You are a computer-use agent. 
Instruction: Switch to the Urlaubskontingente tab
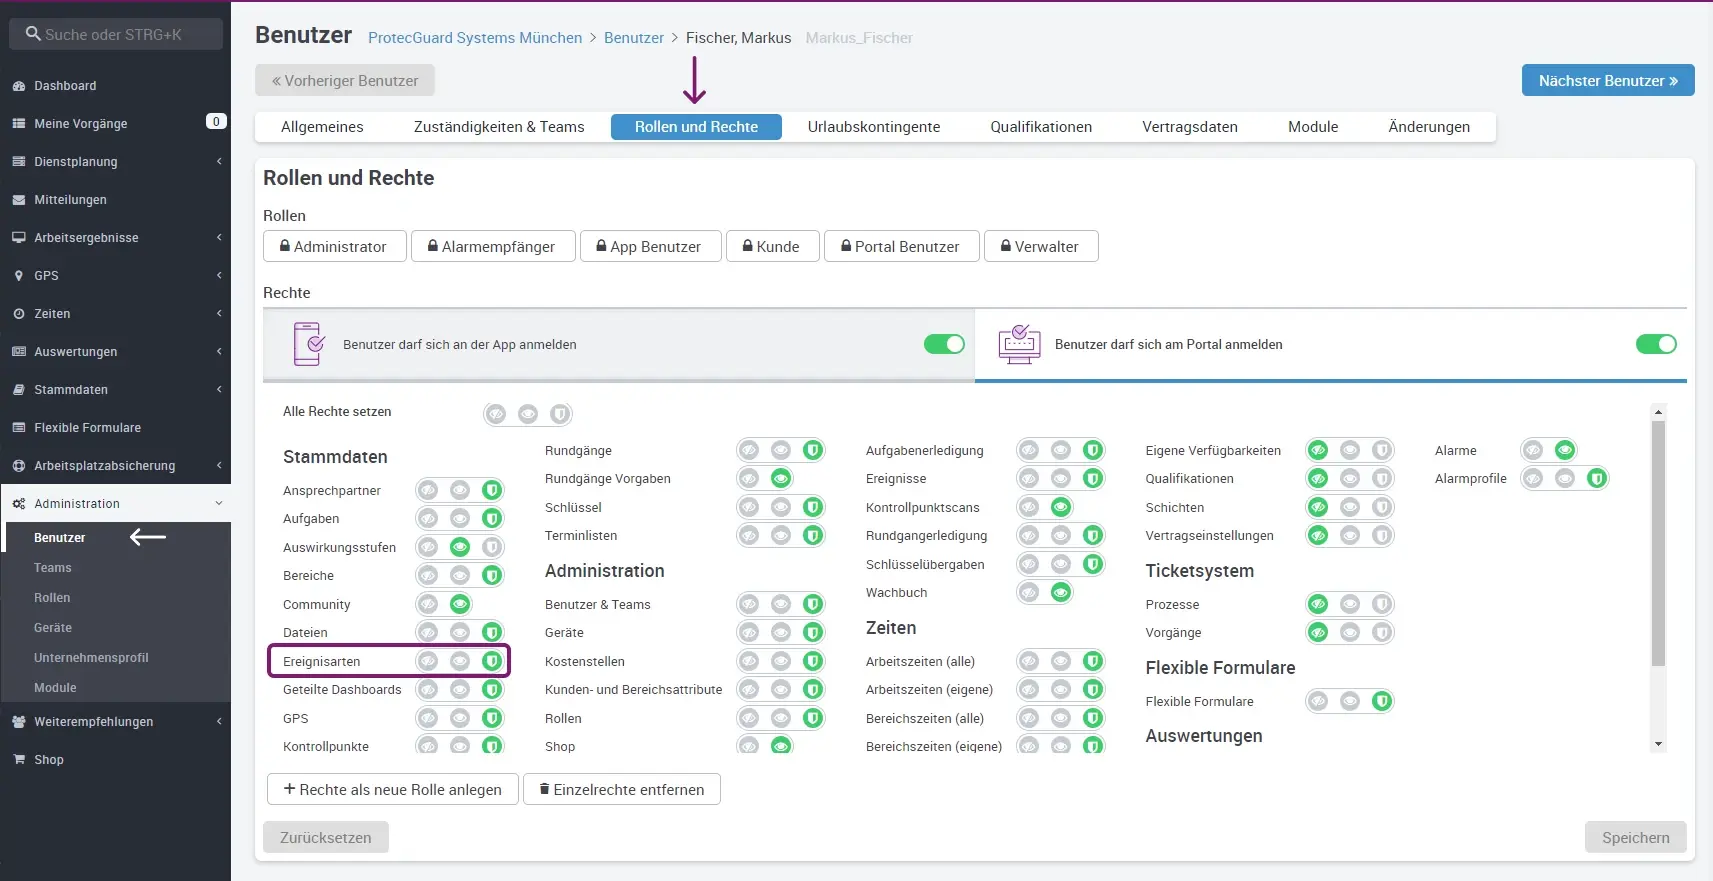(873, 127)
